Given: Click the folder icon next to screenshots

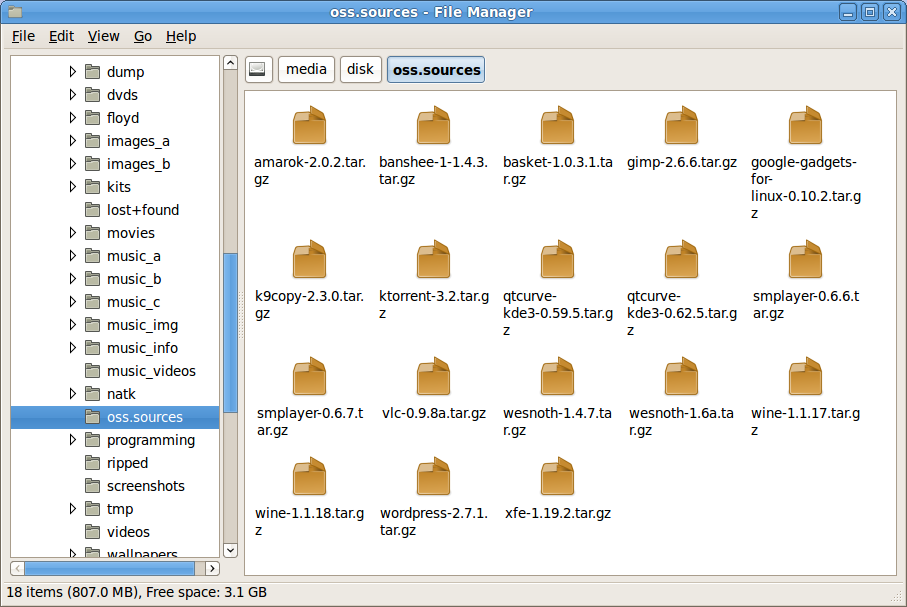Looking at the screenshot, I should (93, 485).
